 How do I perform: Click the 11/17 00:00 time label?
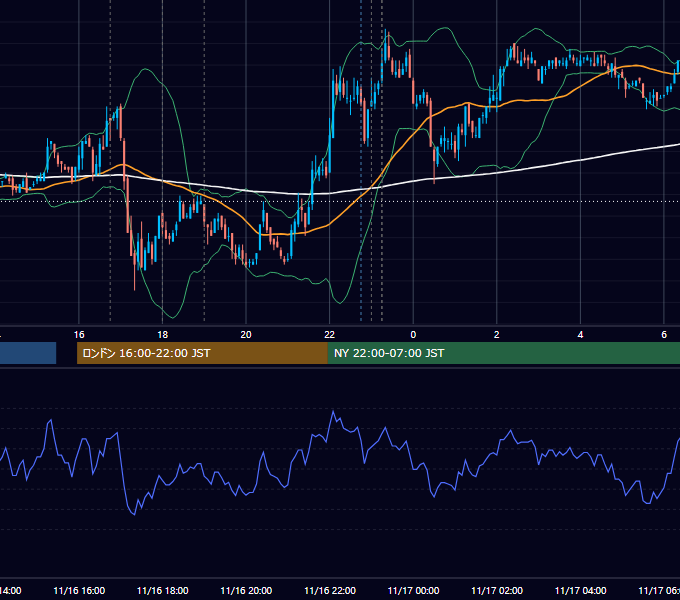(413, 591)
